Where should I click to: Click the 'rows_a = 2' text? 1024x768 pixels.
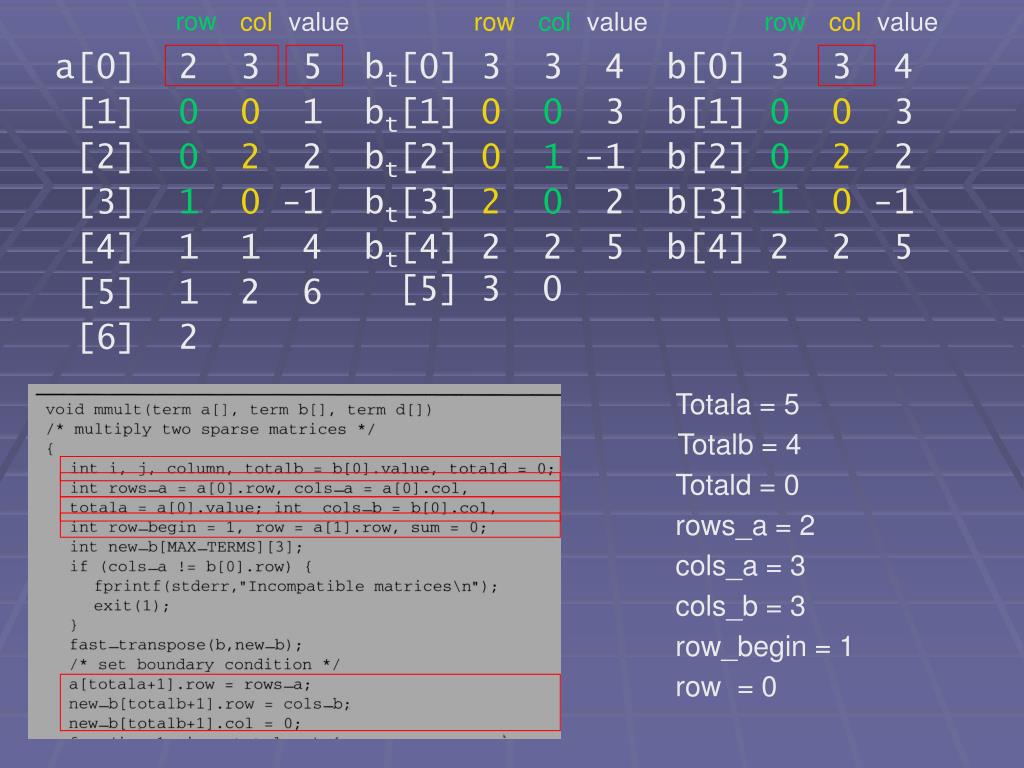click(x=745, y=526)
